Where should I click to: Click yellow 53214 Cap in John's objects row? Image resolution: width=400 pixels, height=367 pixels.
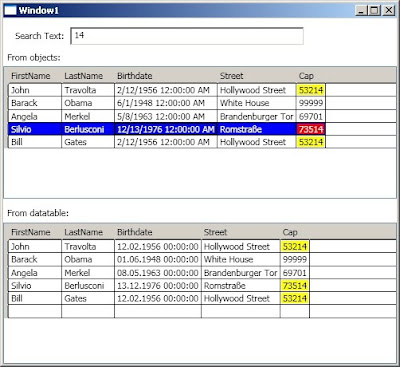tap(311, 90)
